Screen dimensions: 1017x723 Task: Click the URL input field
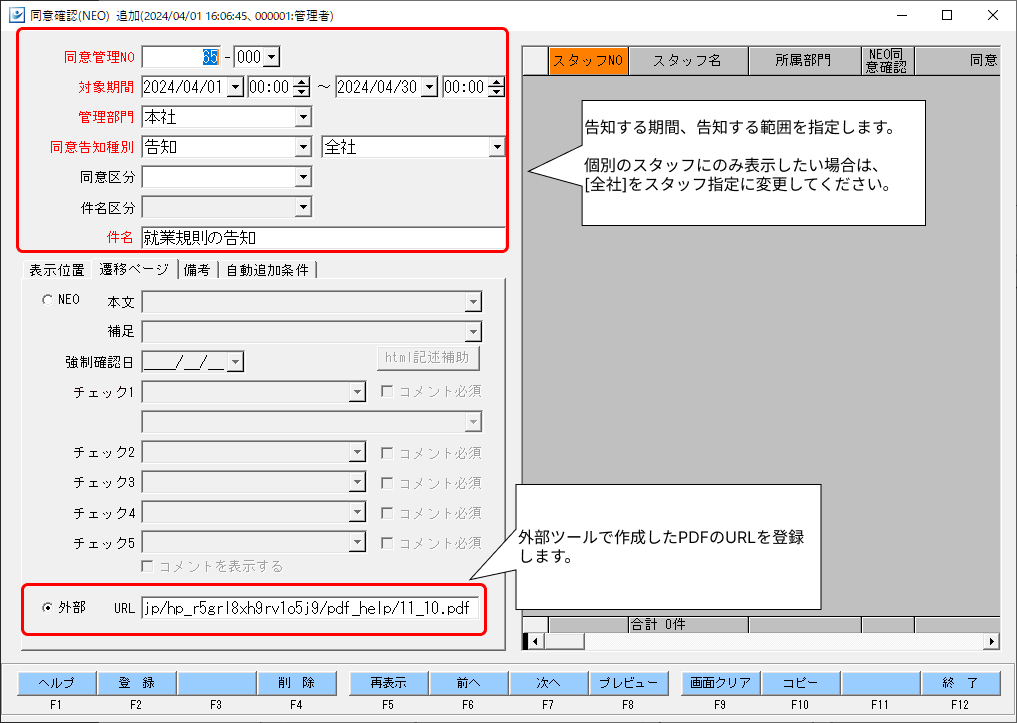pyautogui.click(x=310, y=608)
